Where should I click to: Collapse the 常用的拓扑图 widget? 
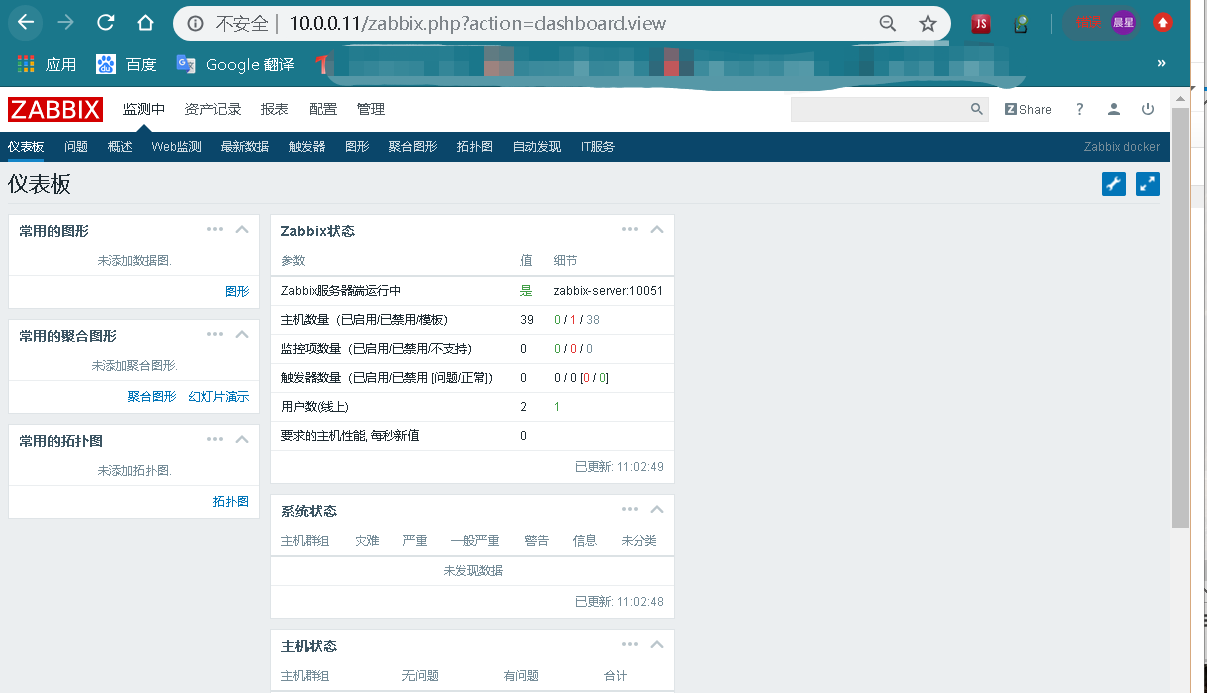[x=241, y=439]
